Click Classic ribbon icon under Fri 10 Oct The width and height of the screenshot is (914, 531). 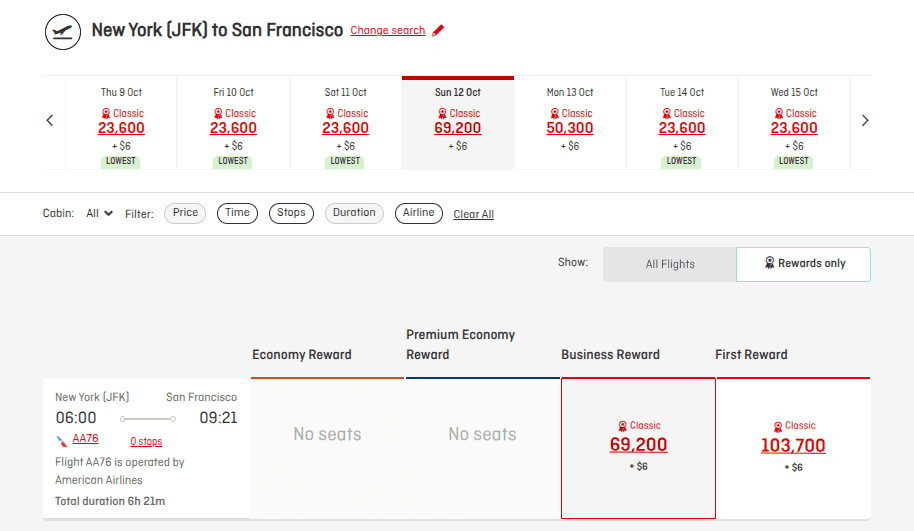pos(218,113)
